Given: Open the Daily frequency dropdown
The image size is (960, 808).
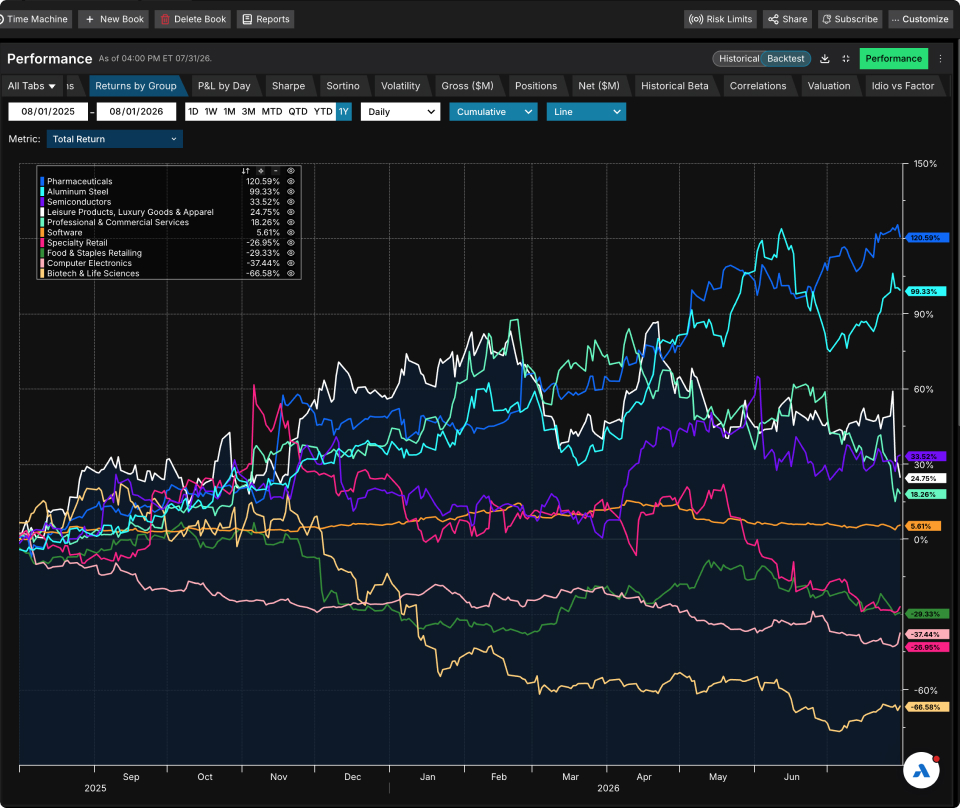Looking at the screenshot, I should point(400,112).
